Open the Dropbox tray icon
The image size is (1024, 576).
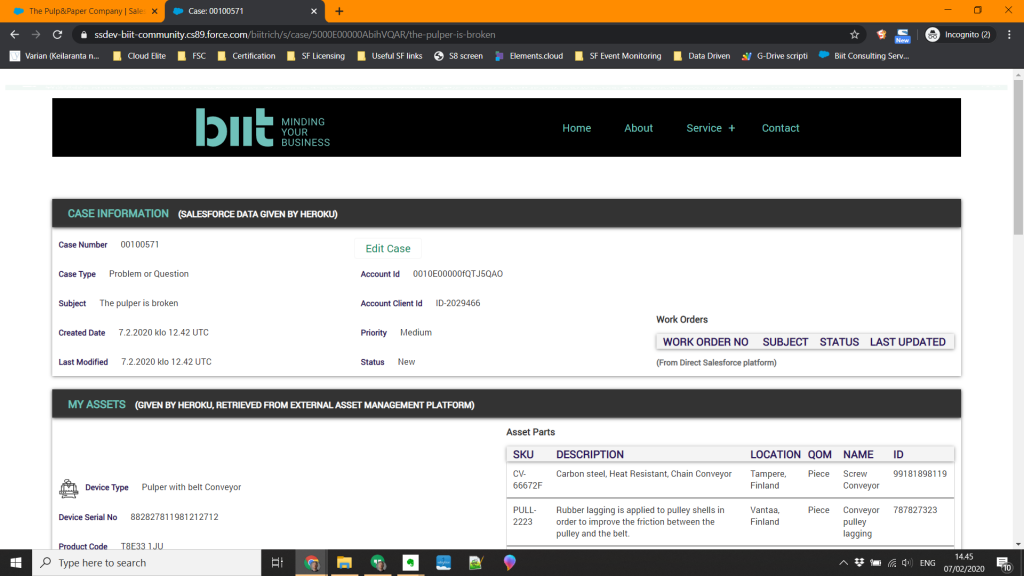tap(859, 562)
